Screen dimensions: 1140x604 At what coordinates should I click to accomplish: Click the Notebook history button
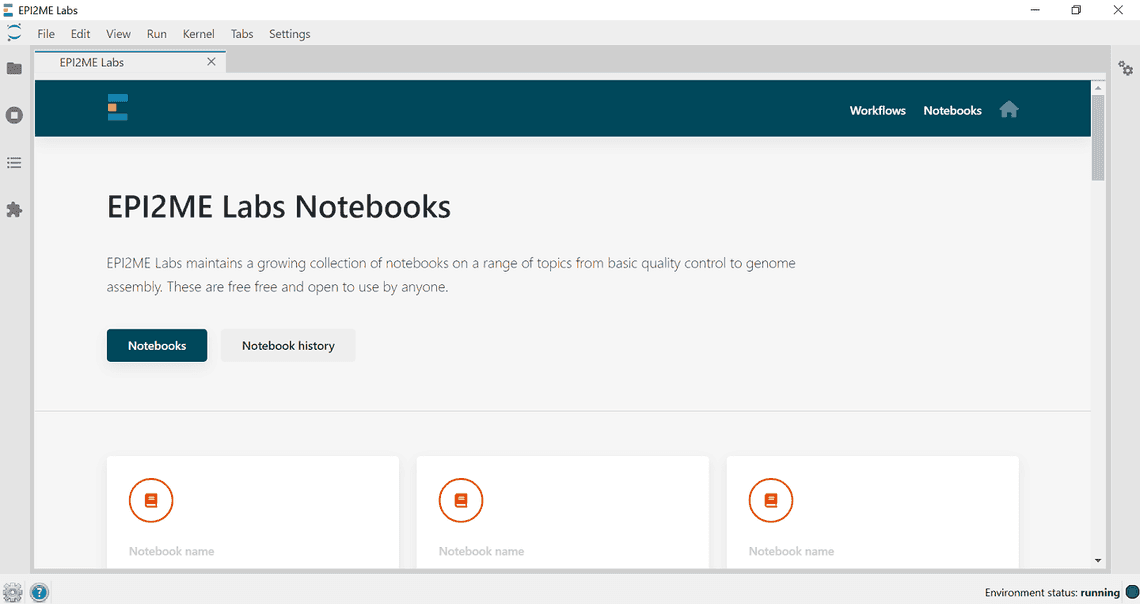coord(288,346)
